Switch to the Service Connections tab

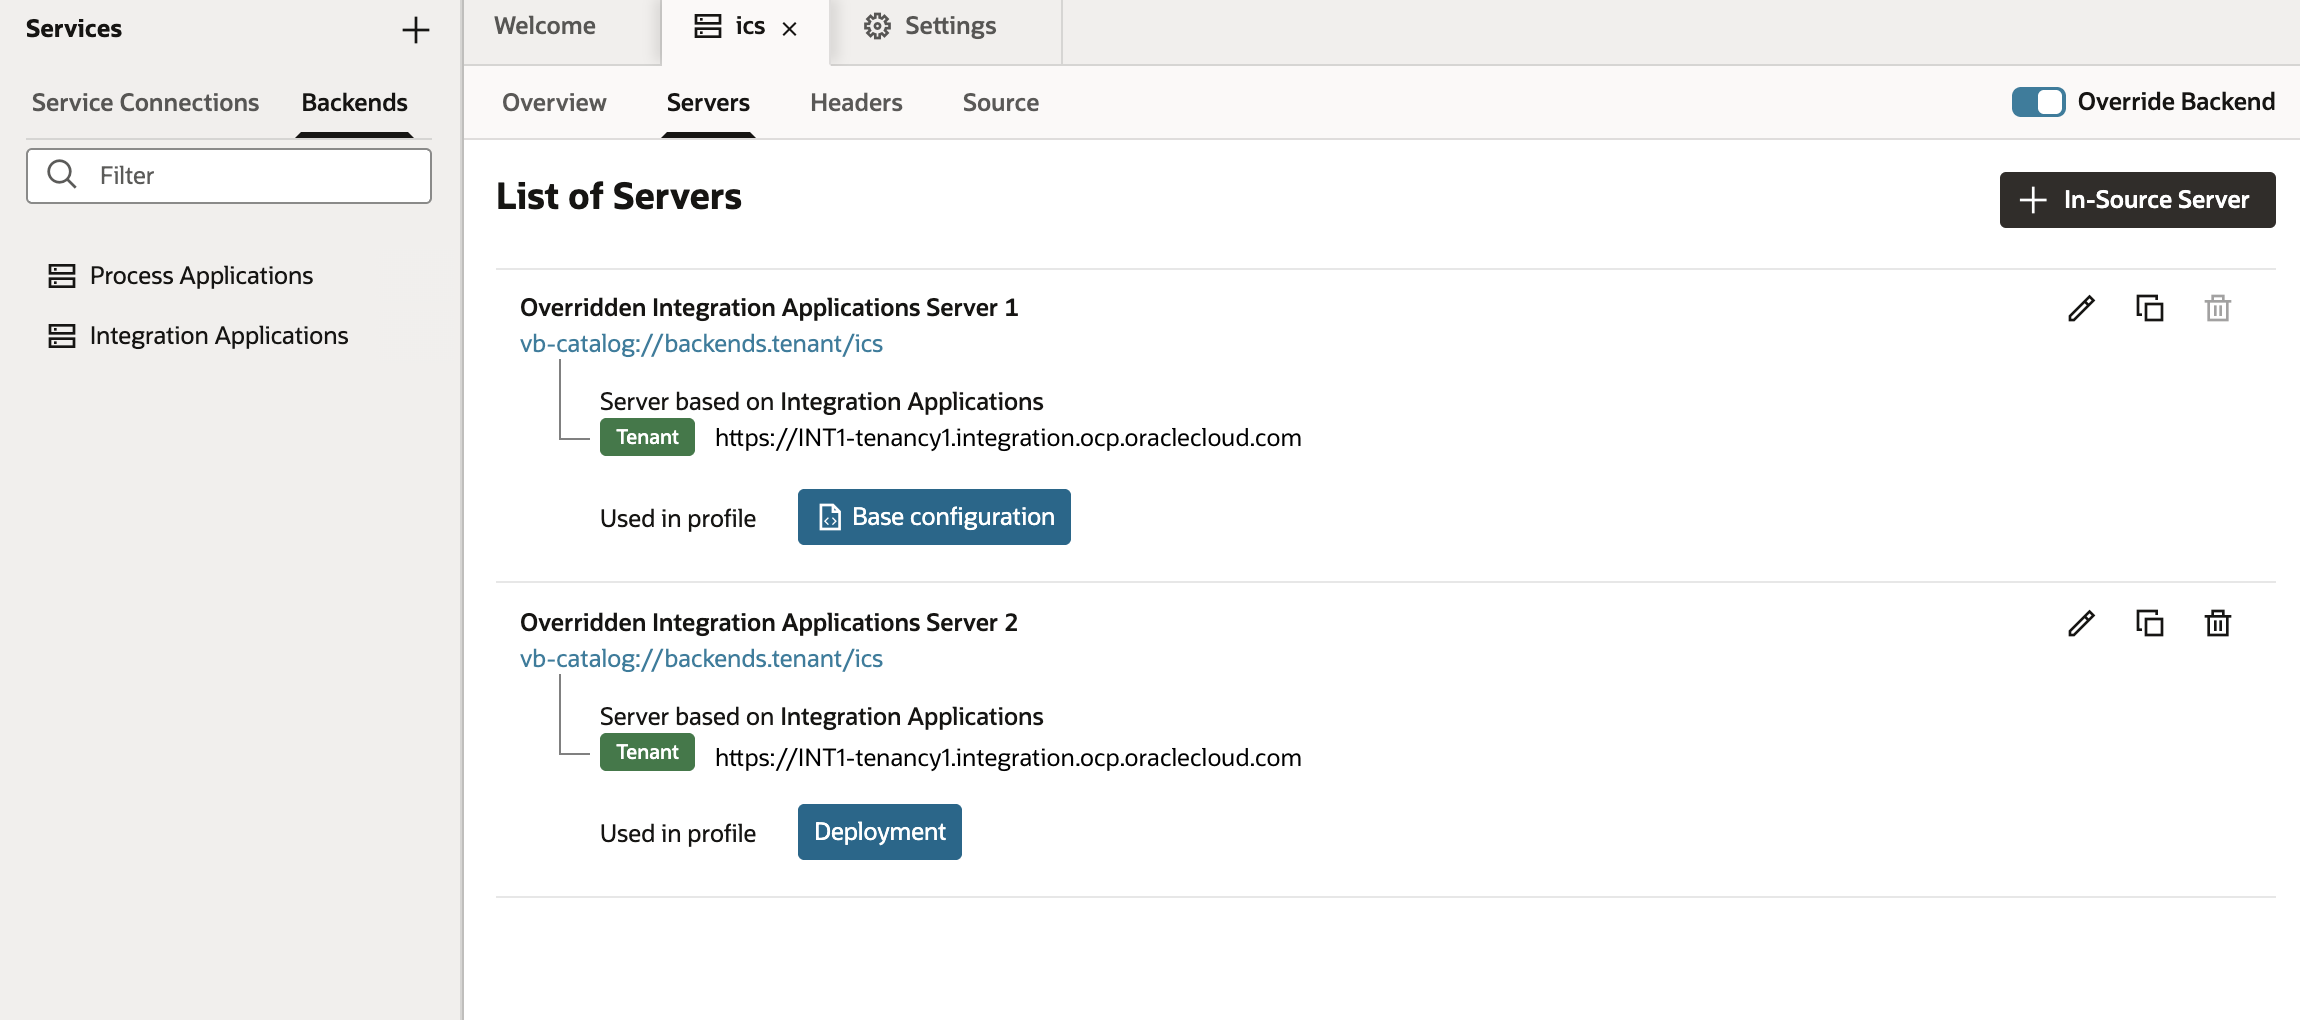(144, 101)
